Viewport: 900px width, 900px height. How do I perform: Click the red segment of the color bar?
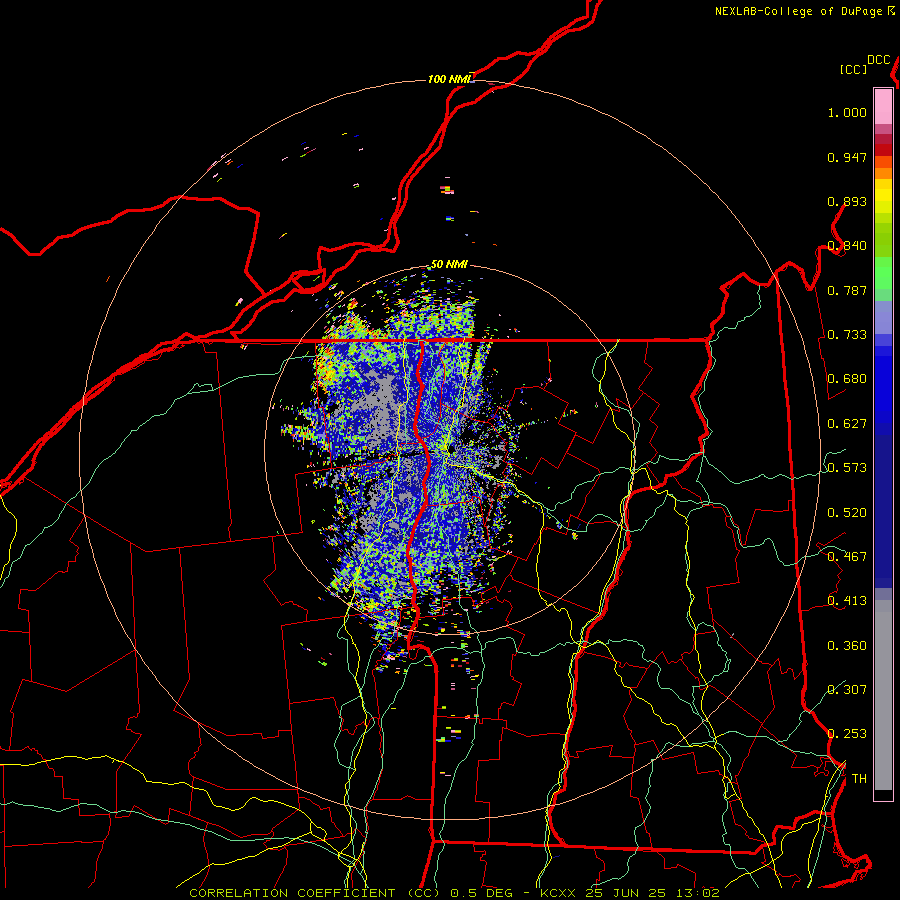(883, 149)
